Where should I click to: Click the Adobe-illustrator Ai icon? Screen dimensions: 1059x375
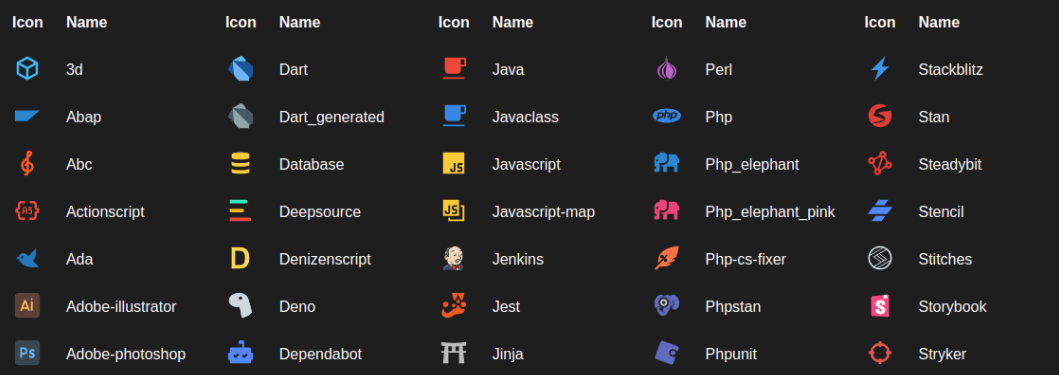[27, 305]
